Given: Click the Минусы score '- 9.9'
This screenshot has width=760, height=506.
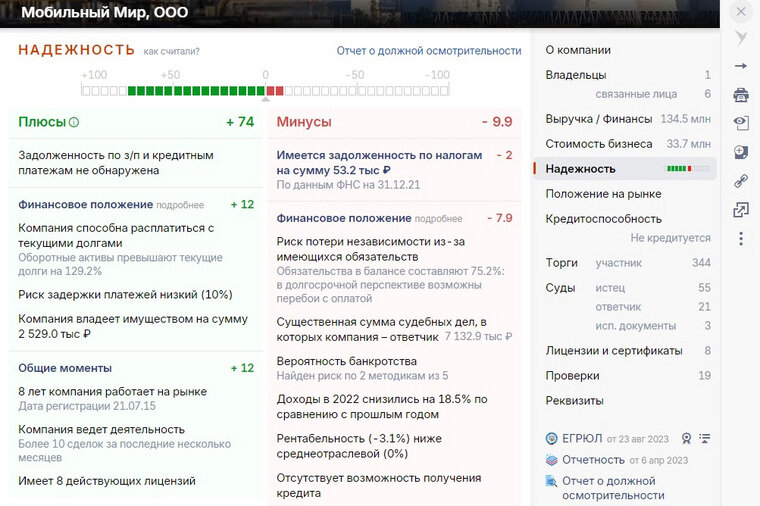Looking at the screenshot, I should [497, 122].
